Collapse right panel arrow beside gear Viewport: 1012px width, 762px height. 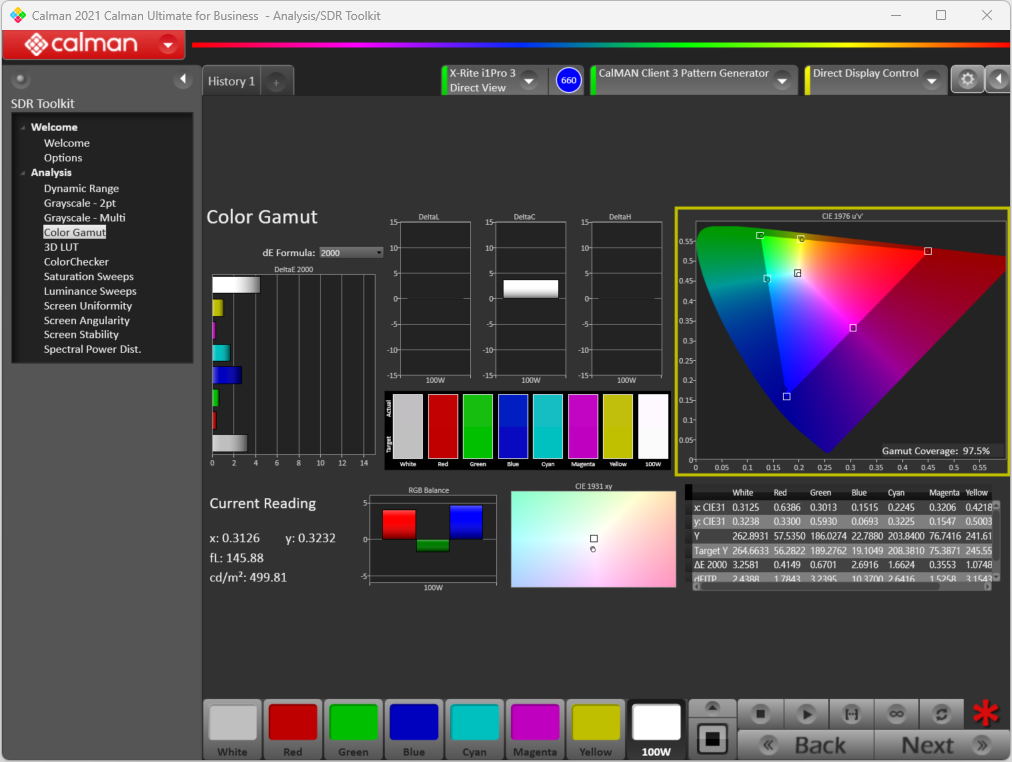click(998, 79)
